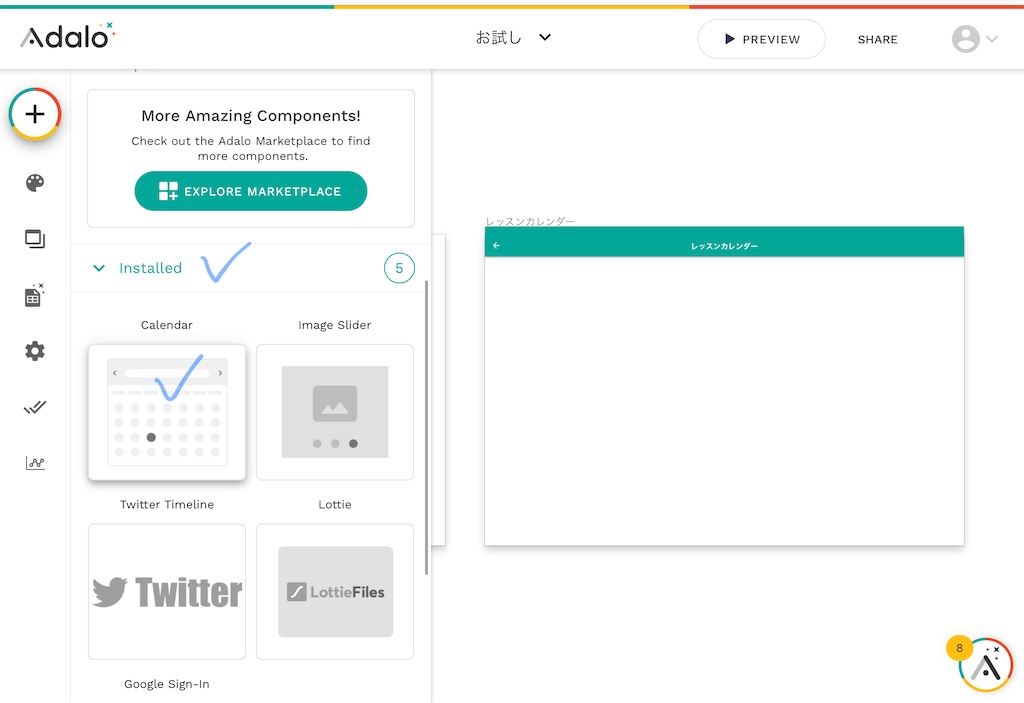Click the Image Slider label text

(334, 325)
